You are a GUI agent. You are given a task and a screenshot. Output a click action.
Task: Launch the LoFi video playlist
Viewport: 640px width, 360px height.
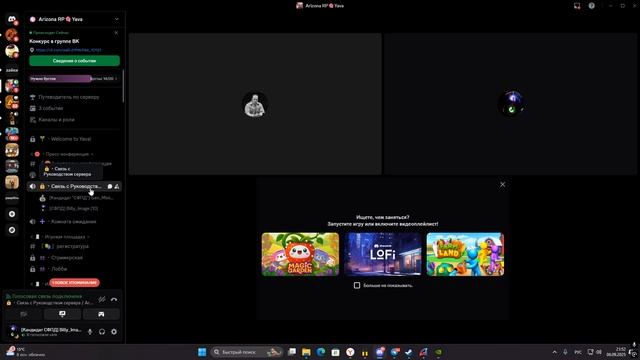pos(383,254)
